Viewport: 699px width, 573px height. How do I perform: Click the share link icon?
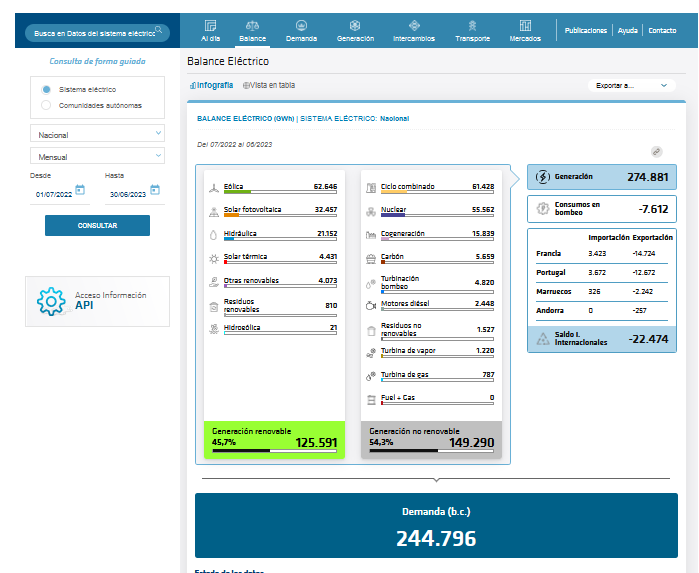click(x=657, y=151)
